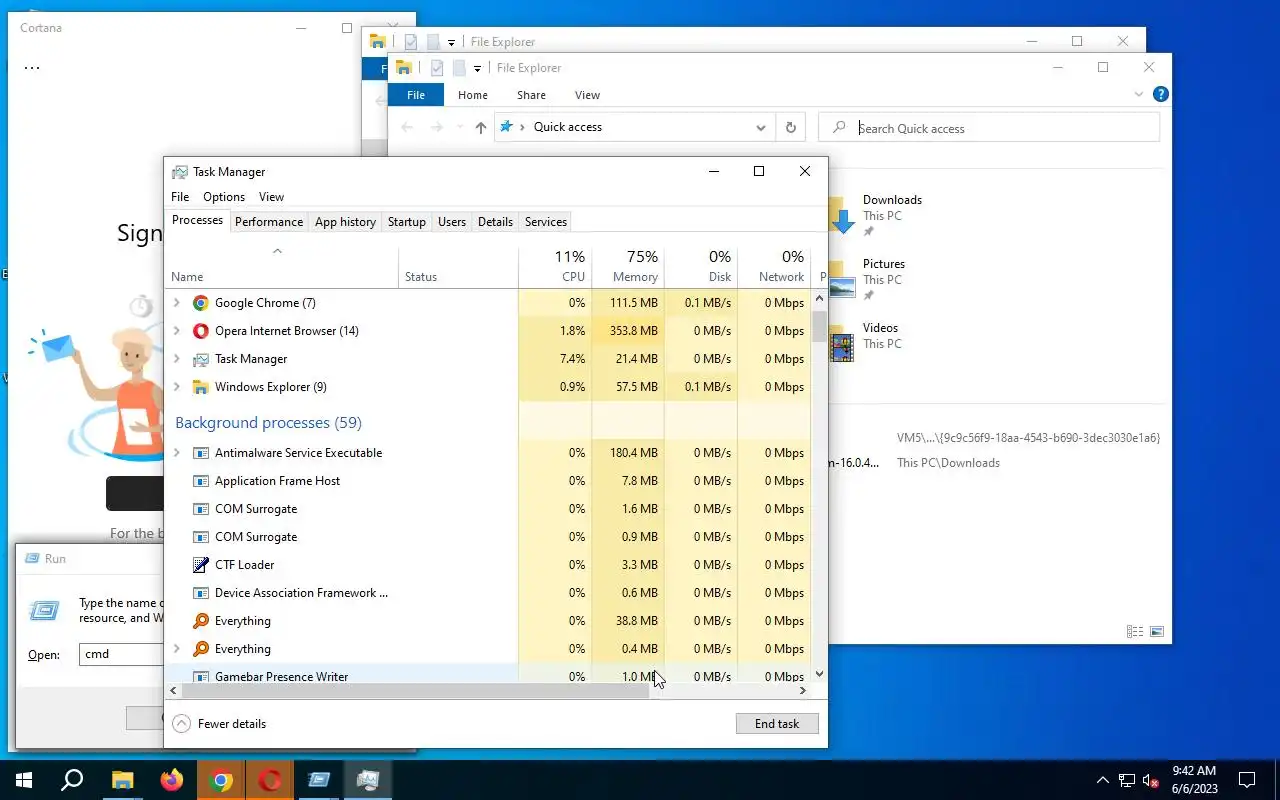This screenshot has height=800, width=1280.
Task: Click the Task Manager title bar icon
Action: [x=180, y=172]
